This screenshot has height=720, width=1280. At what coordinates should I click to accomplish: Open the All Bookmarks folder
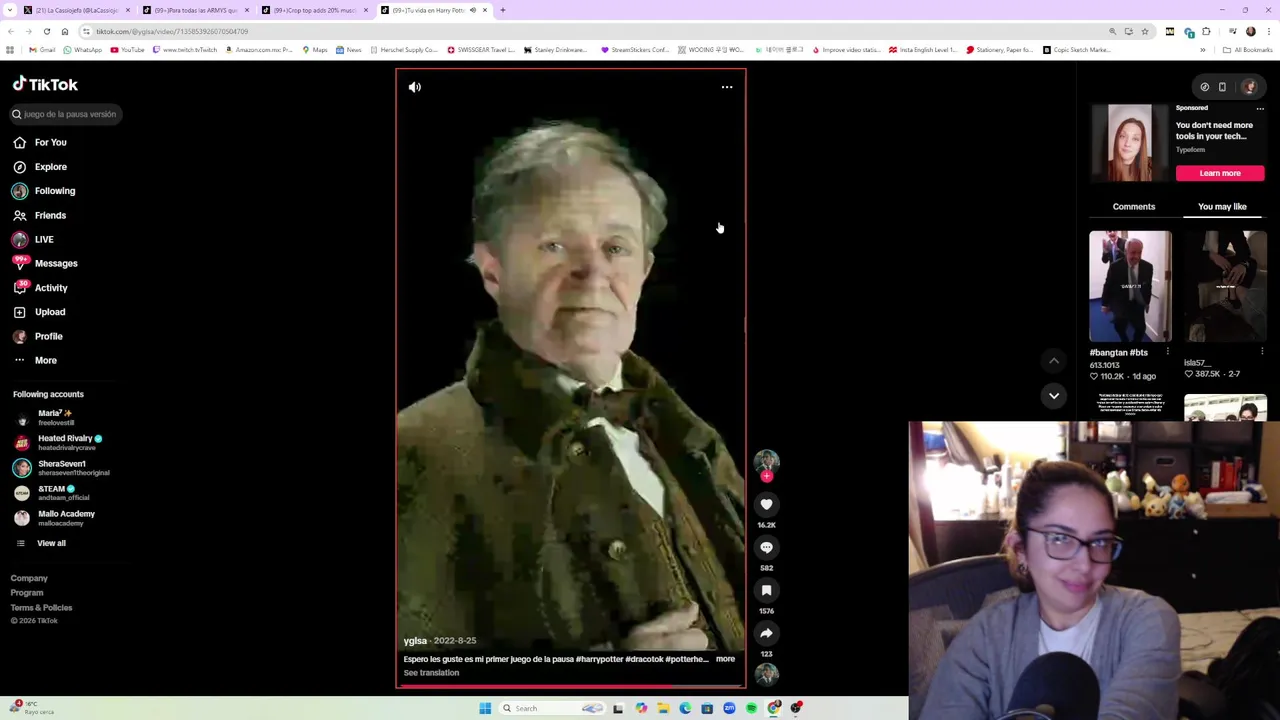click(1248, 50)
